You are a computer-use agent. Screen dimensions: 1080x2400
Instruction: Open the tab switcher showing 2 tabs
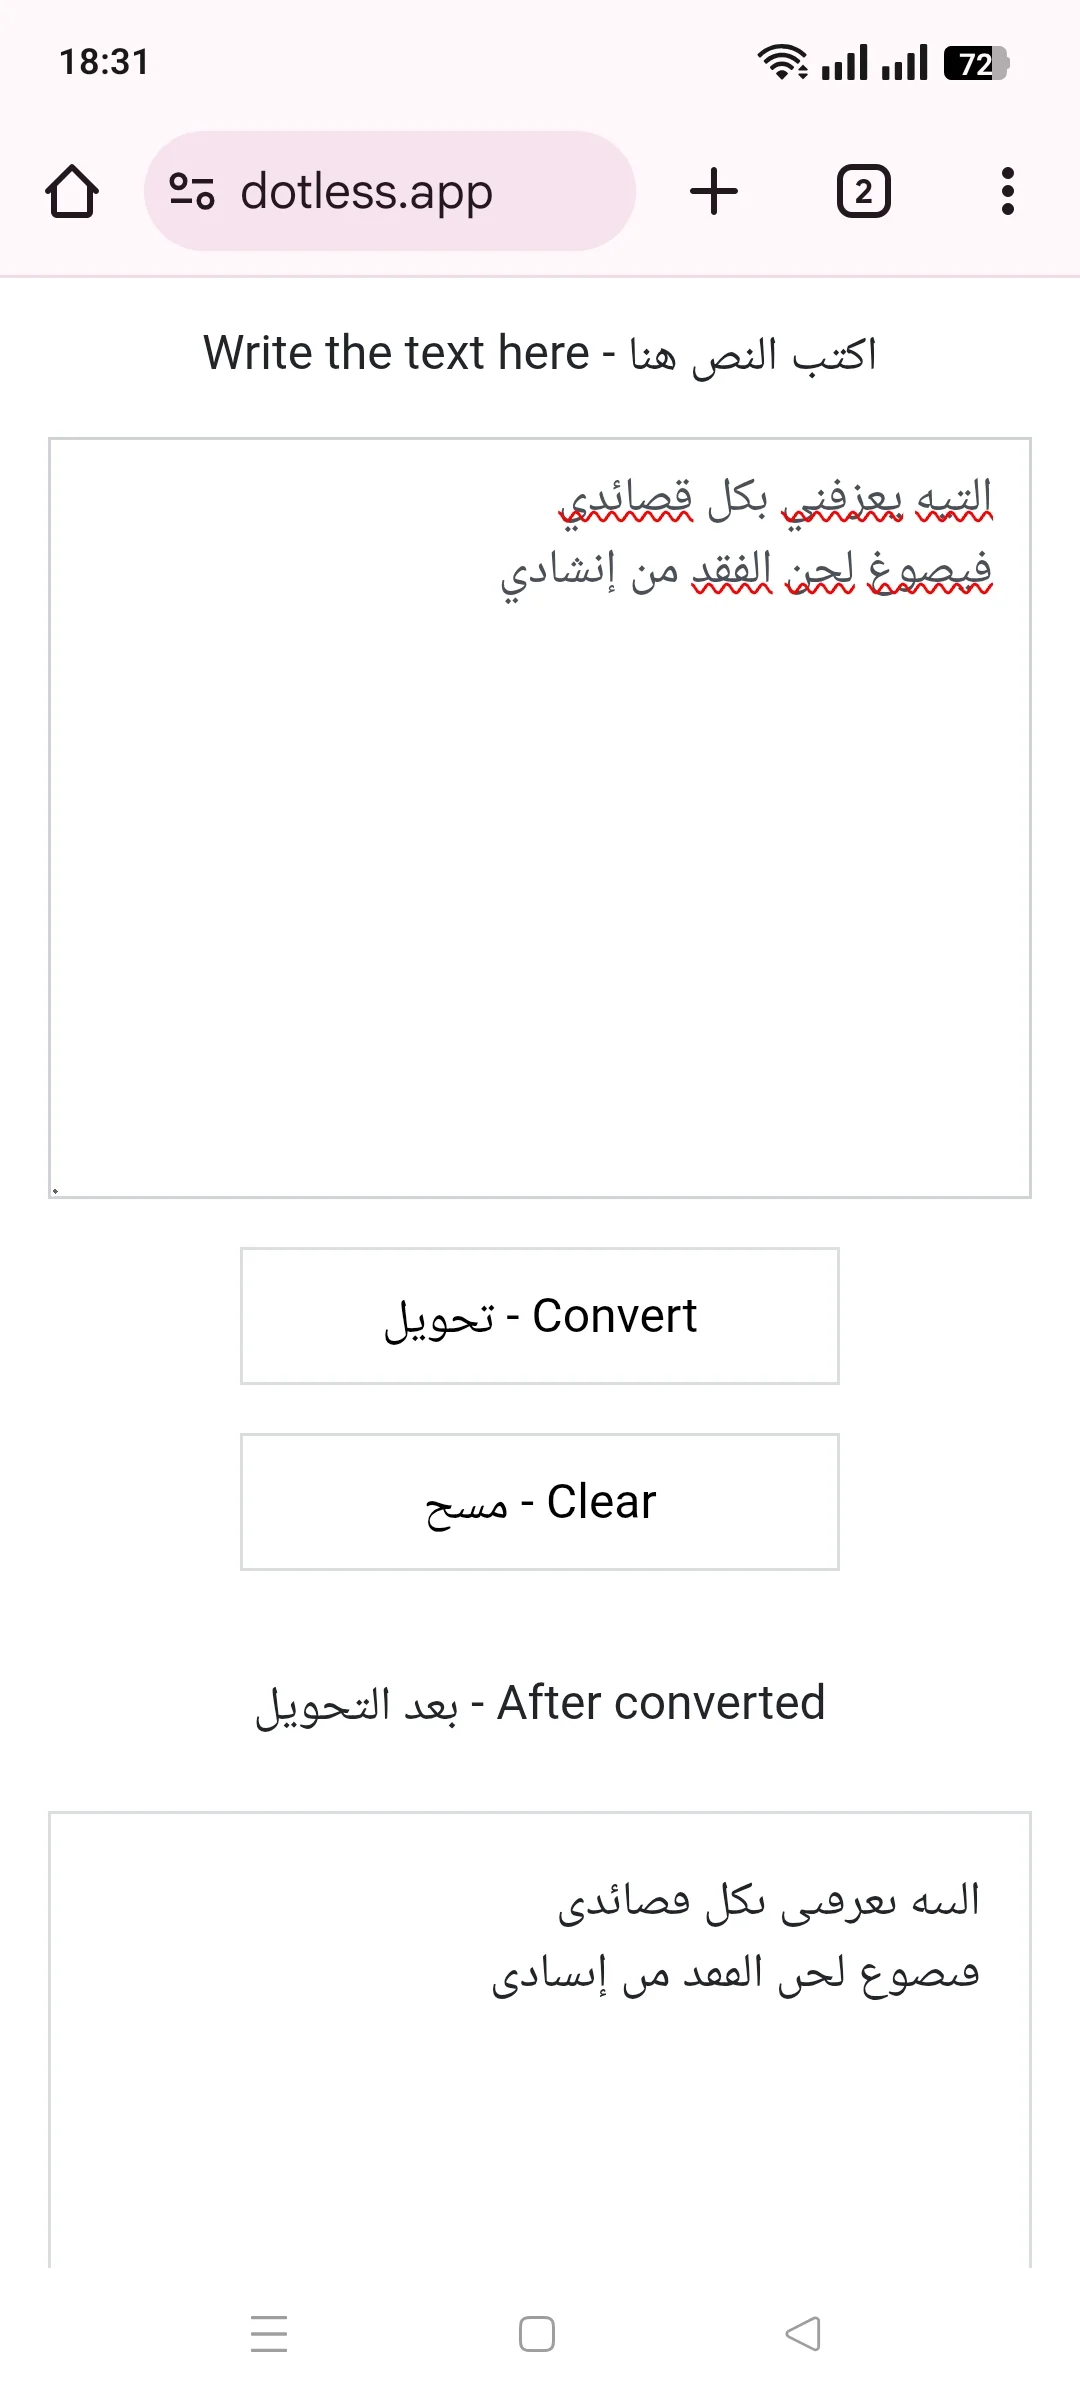pyautogui.click(x=863, y=191)
